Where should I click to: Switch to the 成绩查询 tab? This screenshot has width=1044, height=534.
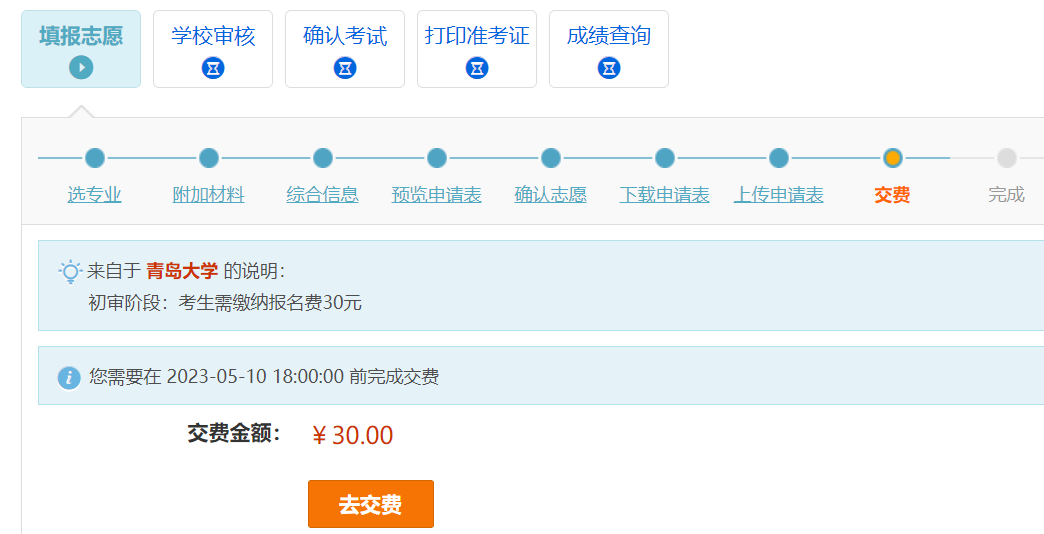[609, 49]
